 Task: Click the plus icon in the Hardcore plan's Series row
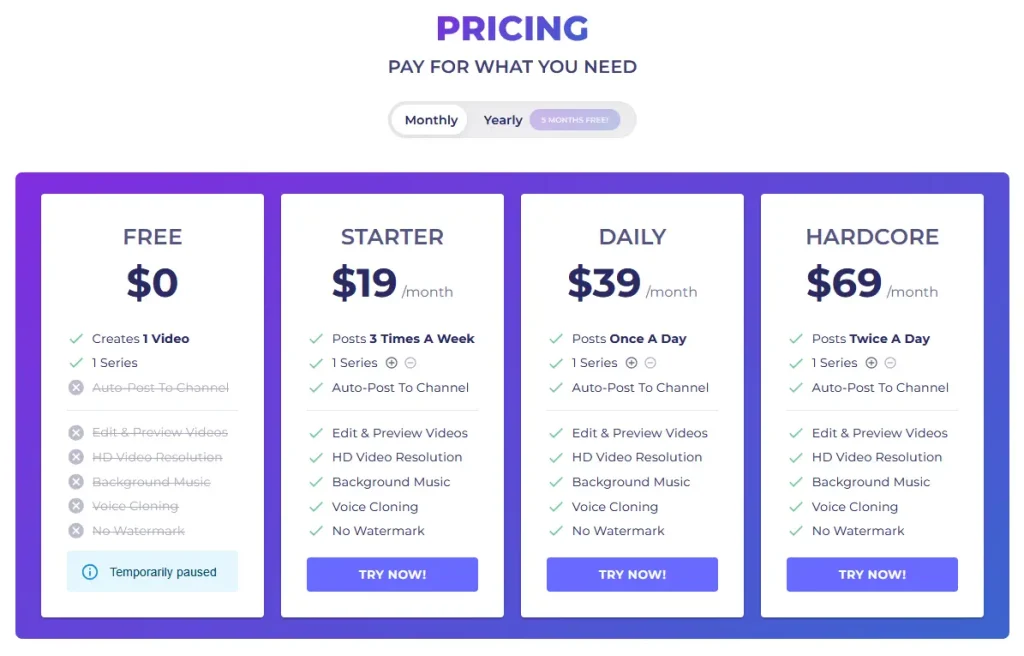coord(871,363)
